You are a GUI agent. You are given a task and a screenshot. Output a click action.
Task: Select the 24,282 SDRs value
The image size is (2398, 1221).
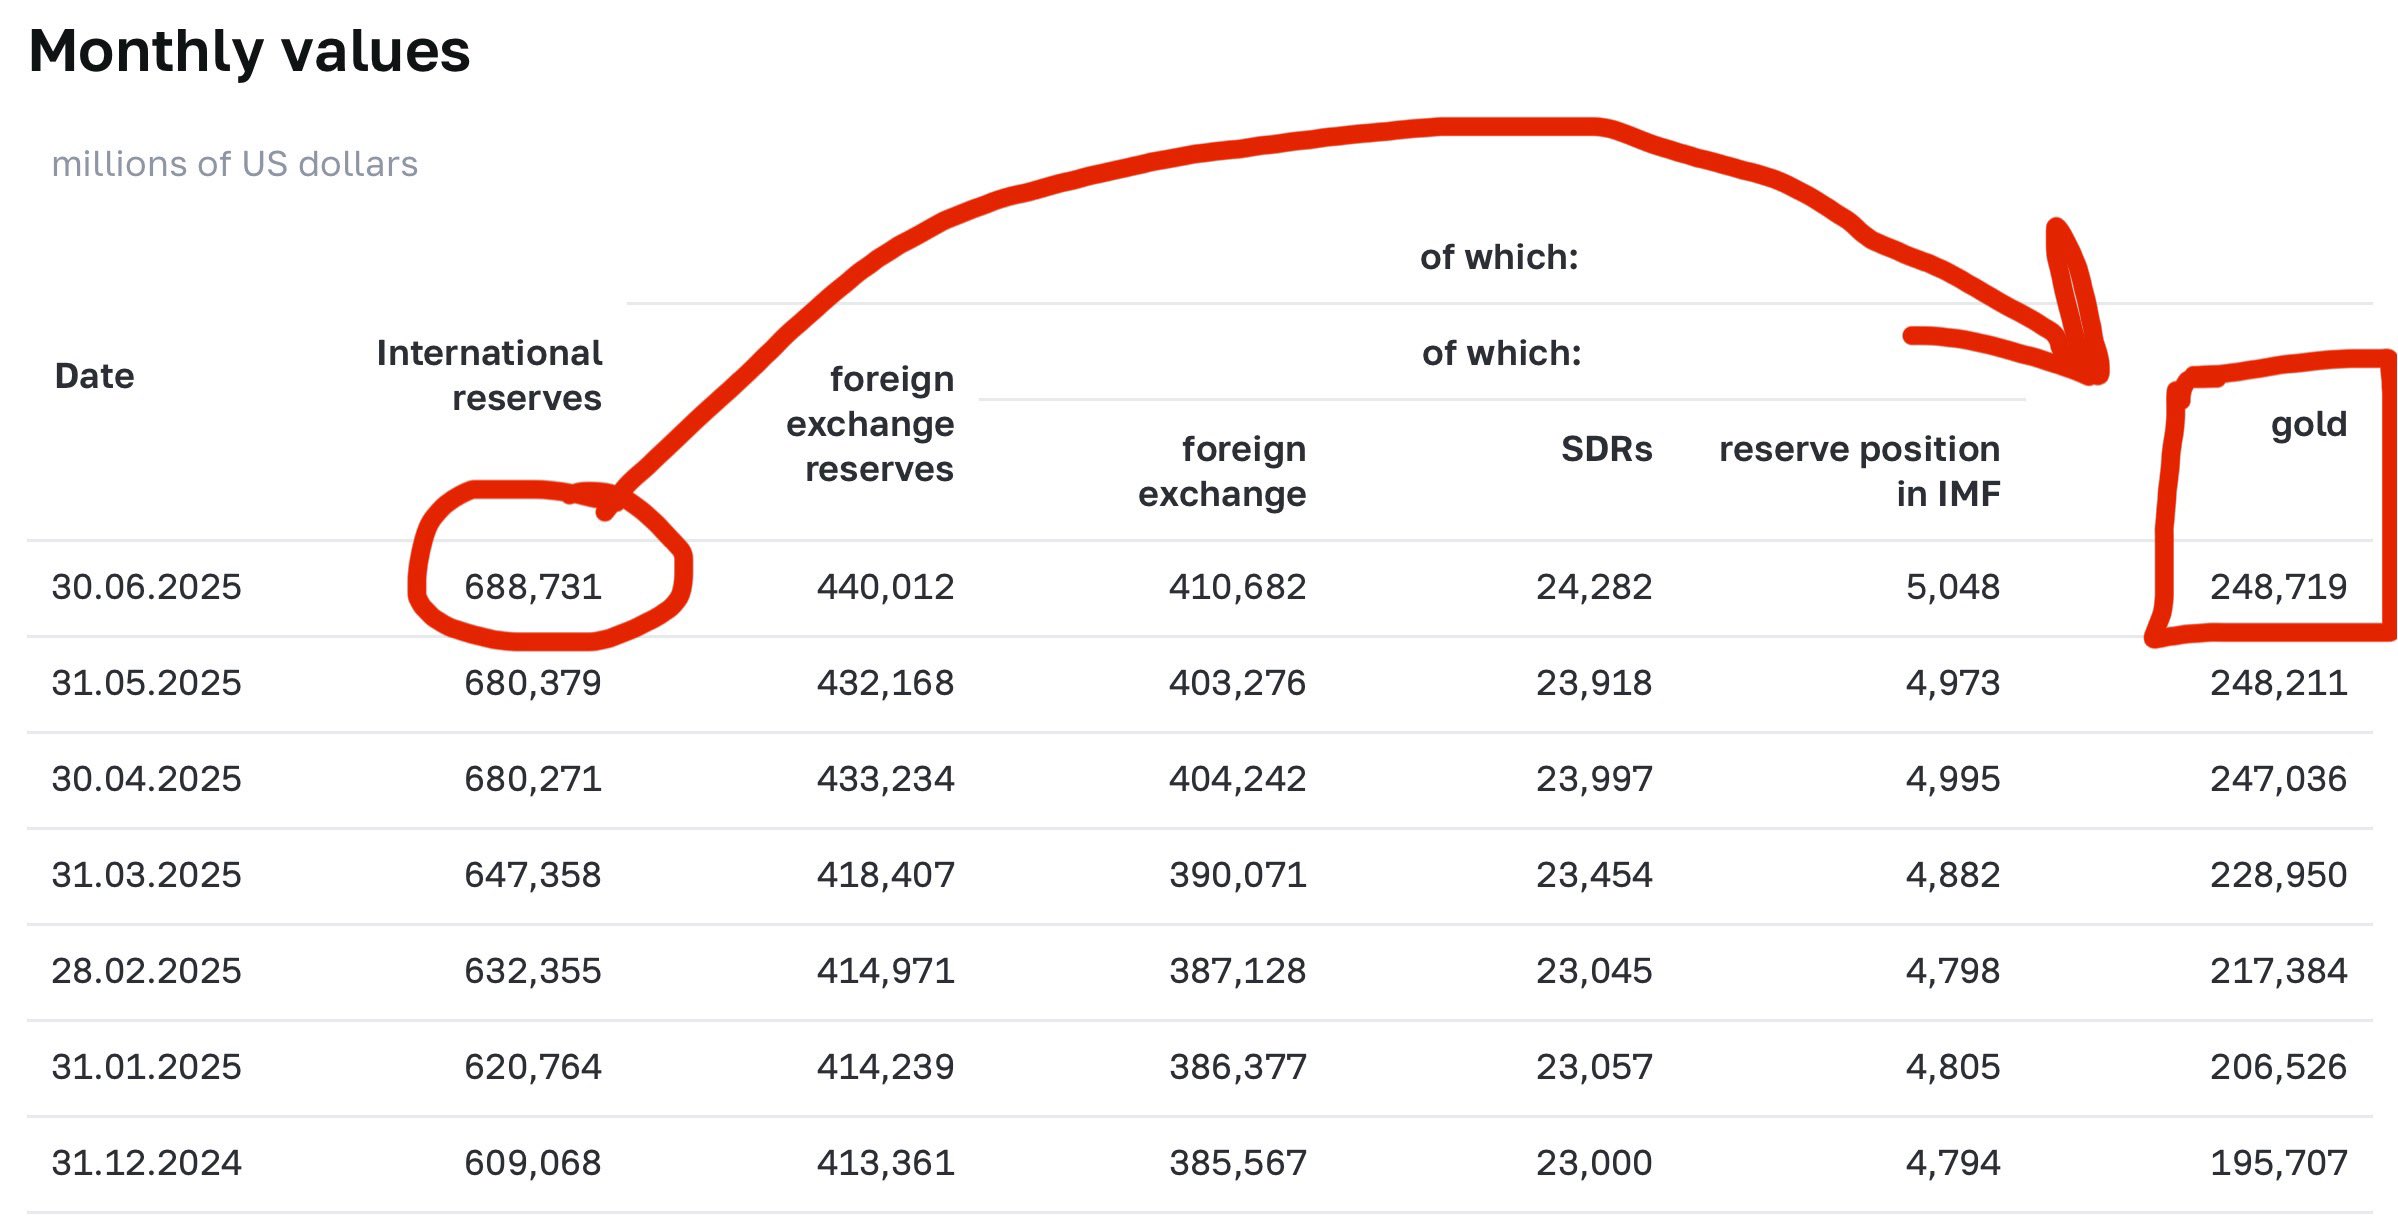click(1594, 587)
